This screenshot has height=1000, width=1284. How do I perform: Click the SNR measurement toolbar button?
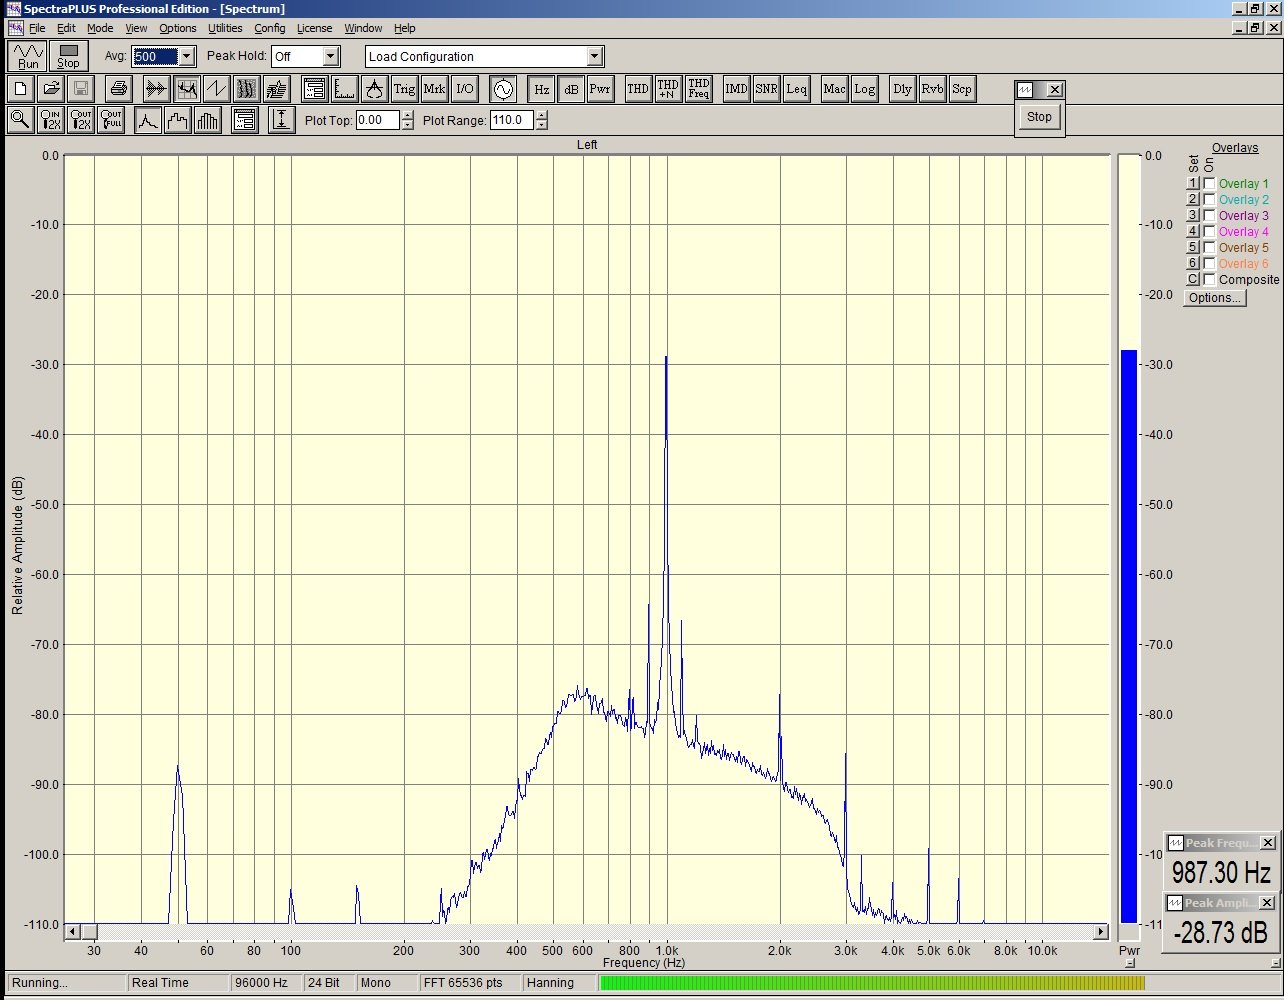click(766, 89)
